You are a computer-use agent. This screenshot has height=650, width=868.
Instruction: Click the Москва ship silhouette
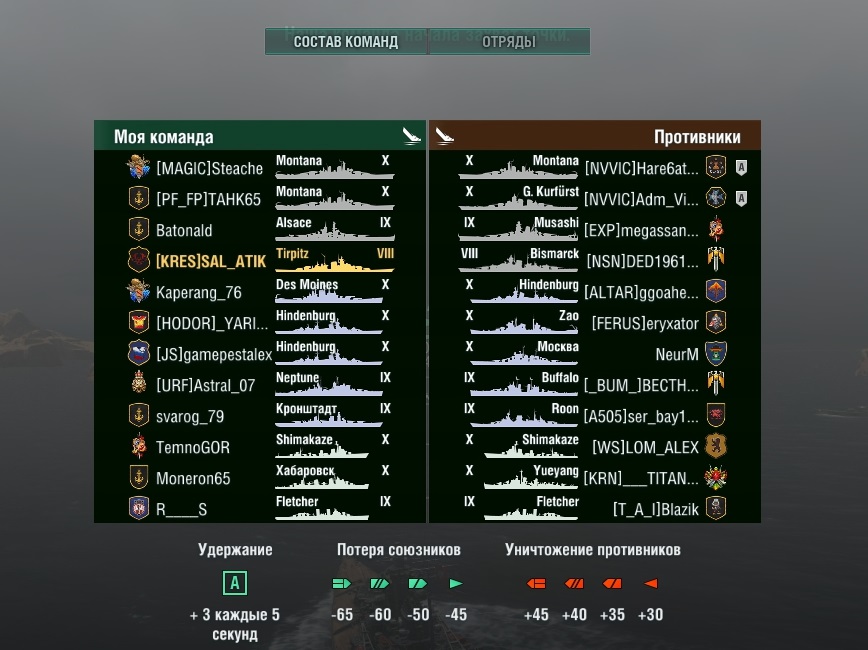point(525,357)
